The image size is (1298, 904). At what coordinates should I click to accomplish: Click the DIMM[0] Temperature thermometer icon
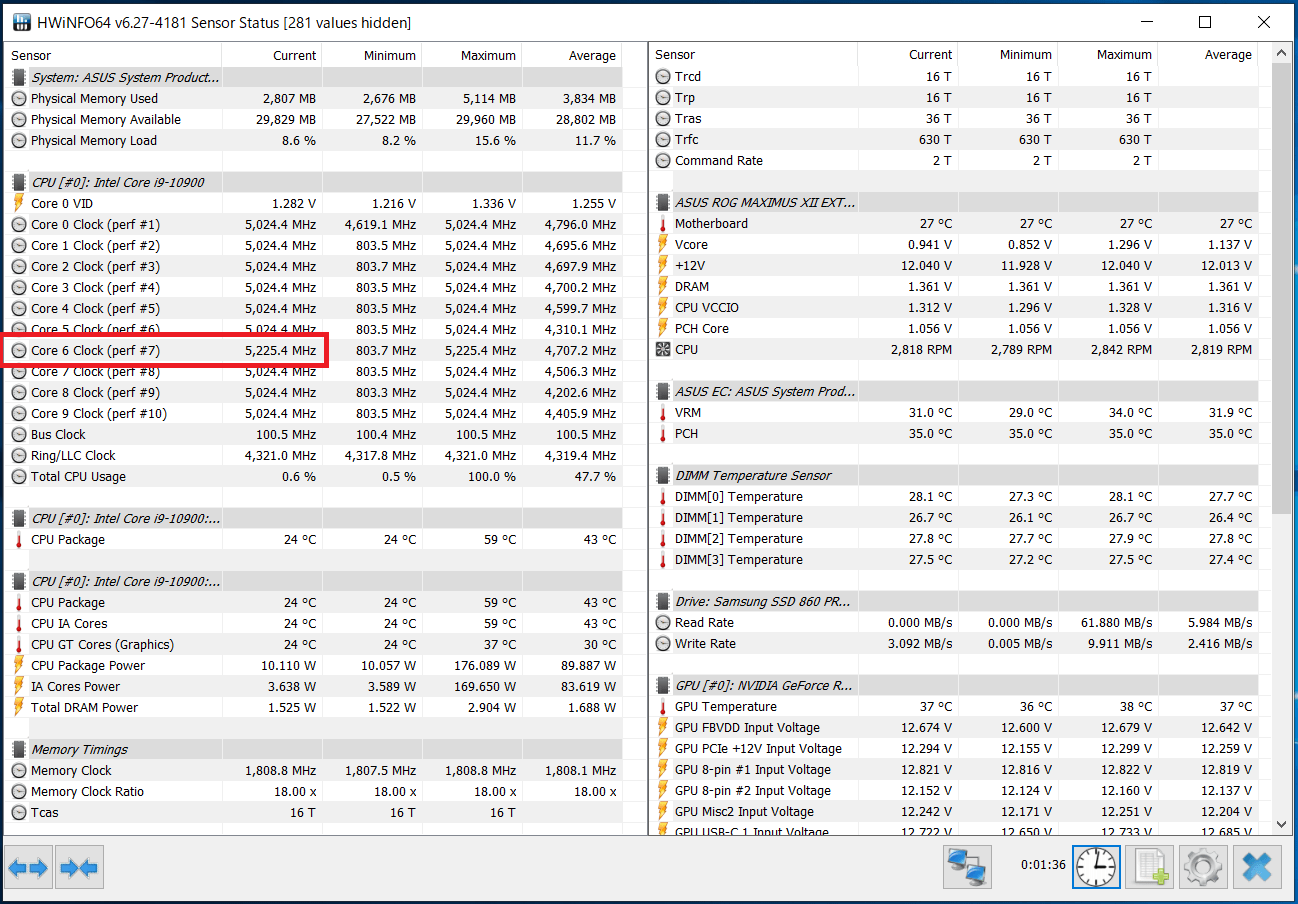click(662, 496)
